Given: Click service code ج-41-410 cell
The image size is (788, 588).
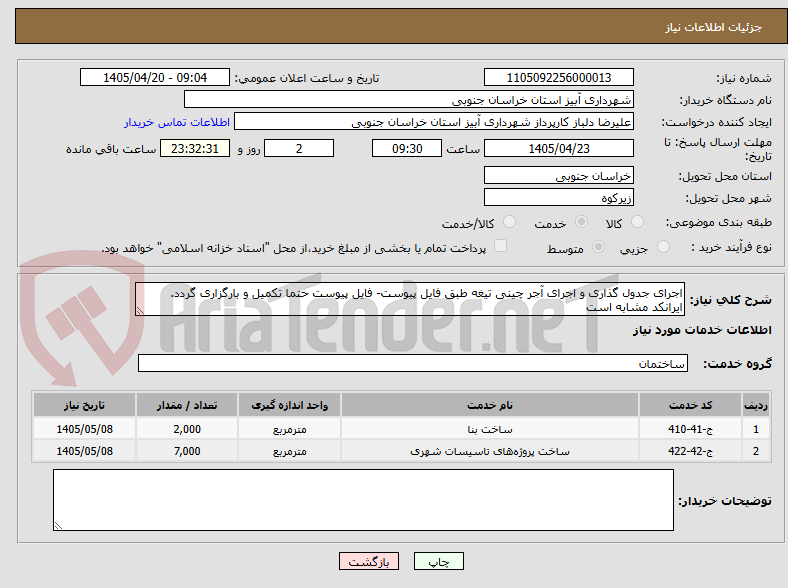Looking at the screenshot, I should 691,429.
